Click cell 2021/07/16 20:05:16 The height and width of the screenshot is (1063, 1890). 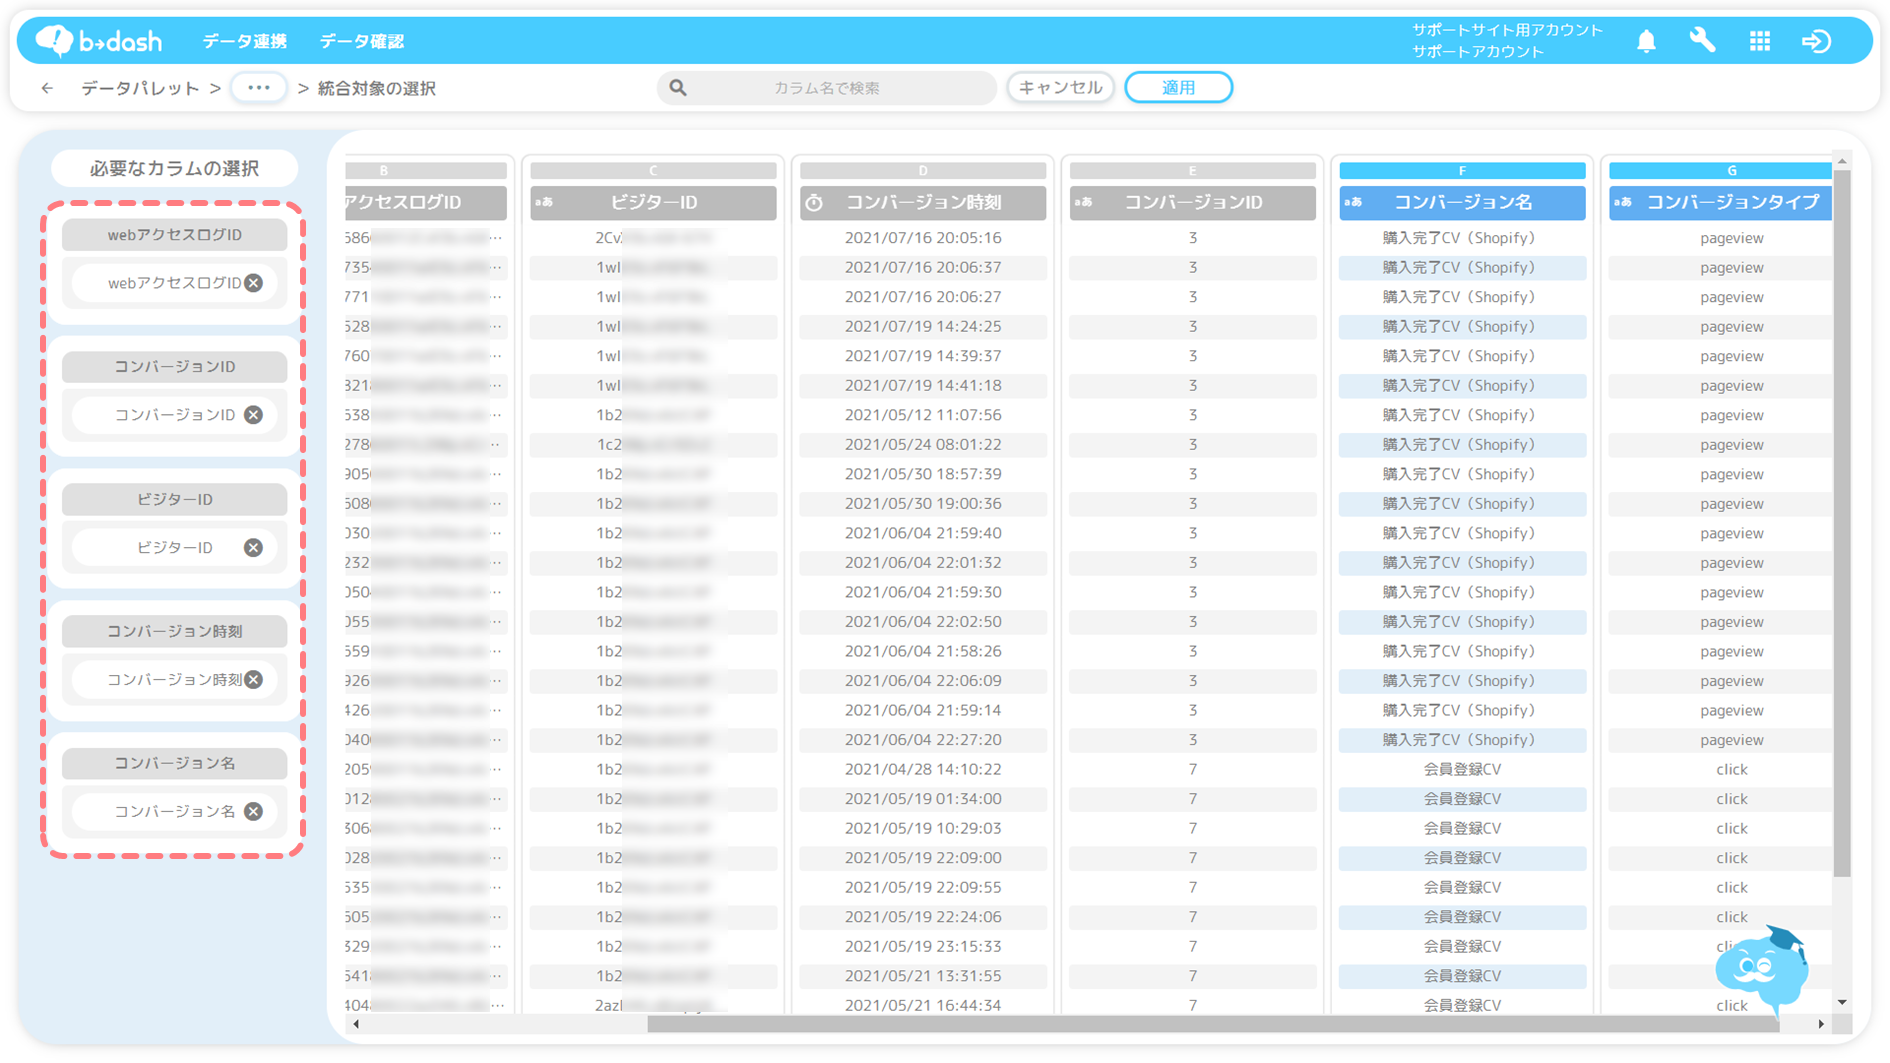923,238
